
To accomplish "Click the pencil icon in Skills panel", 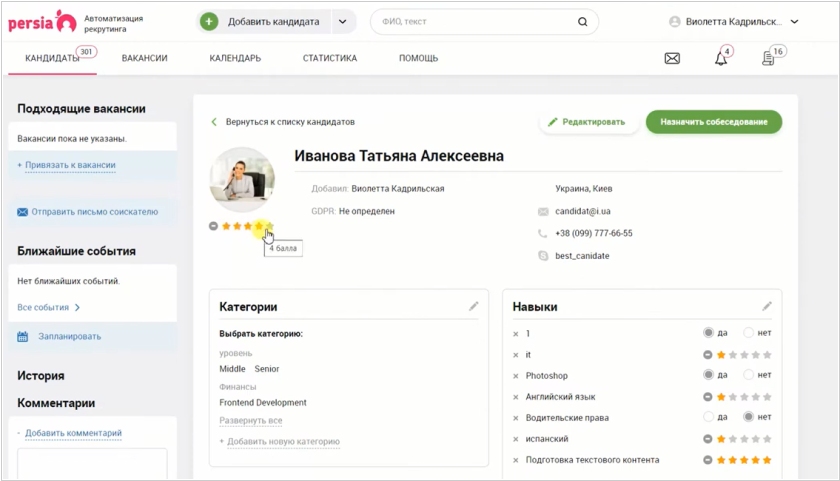I will coord(767,307).
